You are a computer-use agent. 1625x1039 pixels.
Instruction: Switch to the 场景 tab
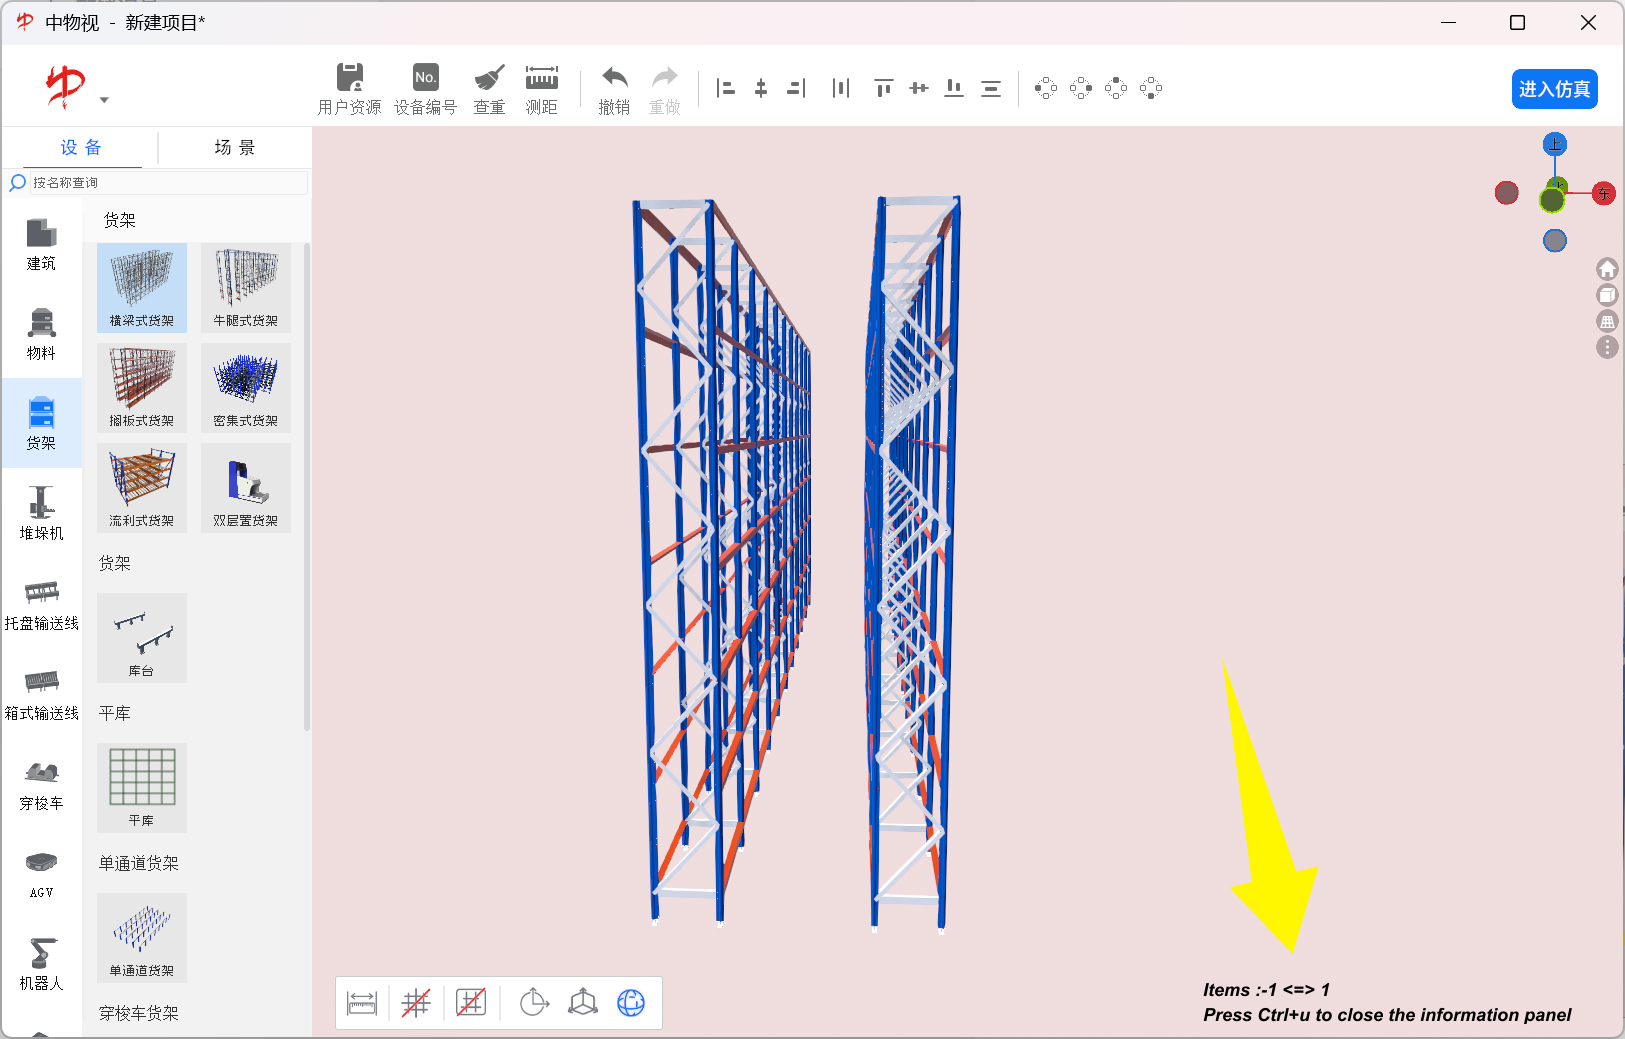235,148
